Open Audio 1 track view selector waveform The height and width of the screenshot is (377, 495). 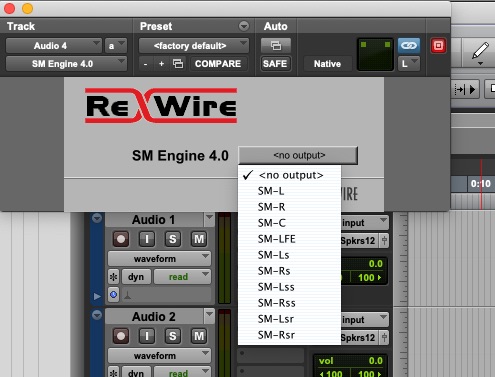[x=159, y=259]
